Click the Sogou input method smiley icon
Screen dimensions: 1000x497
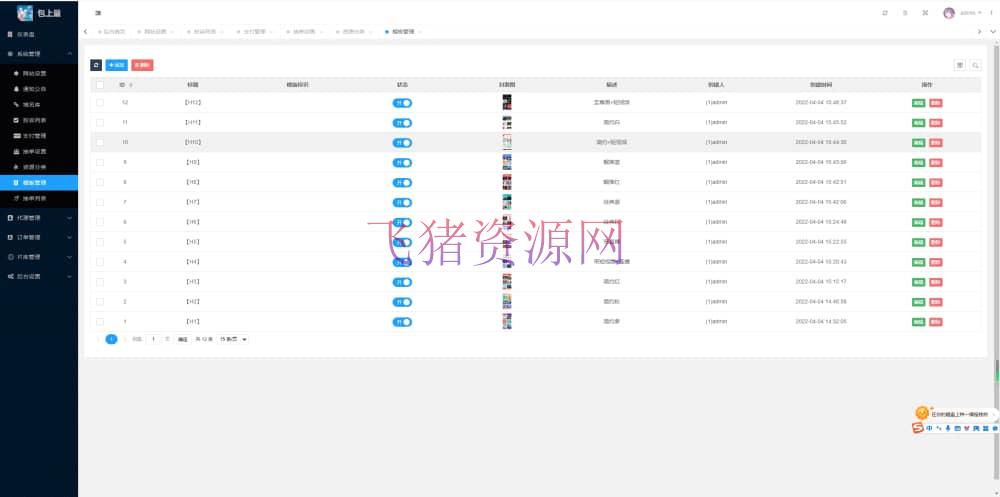coord(922,413)
